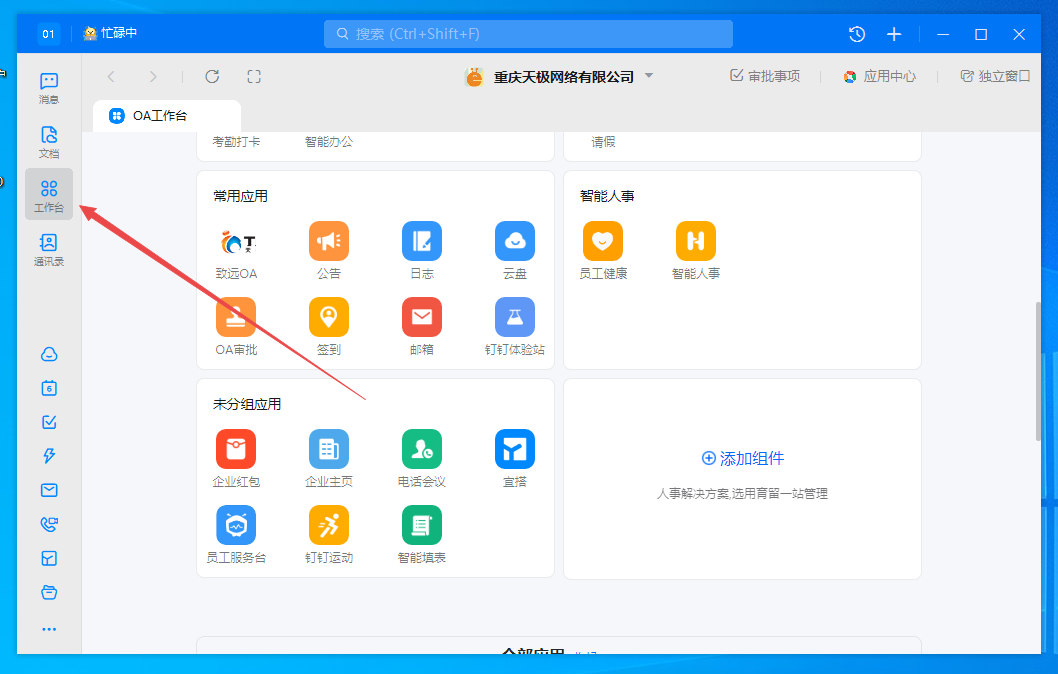Open 应用中心 from the top bar

click(879, 75)
